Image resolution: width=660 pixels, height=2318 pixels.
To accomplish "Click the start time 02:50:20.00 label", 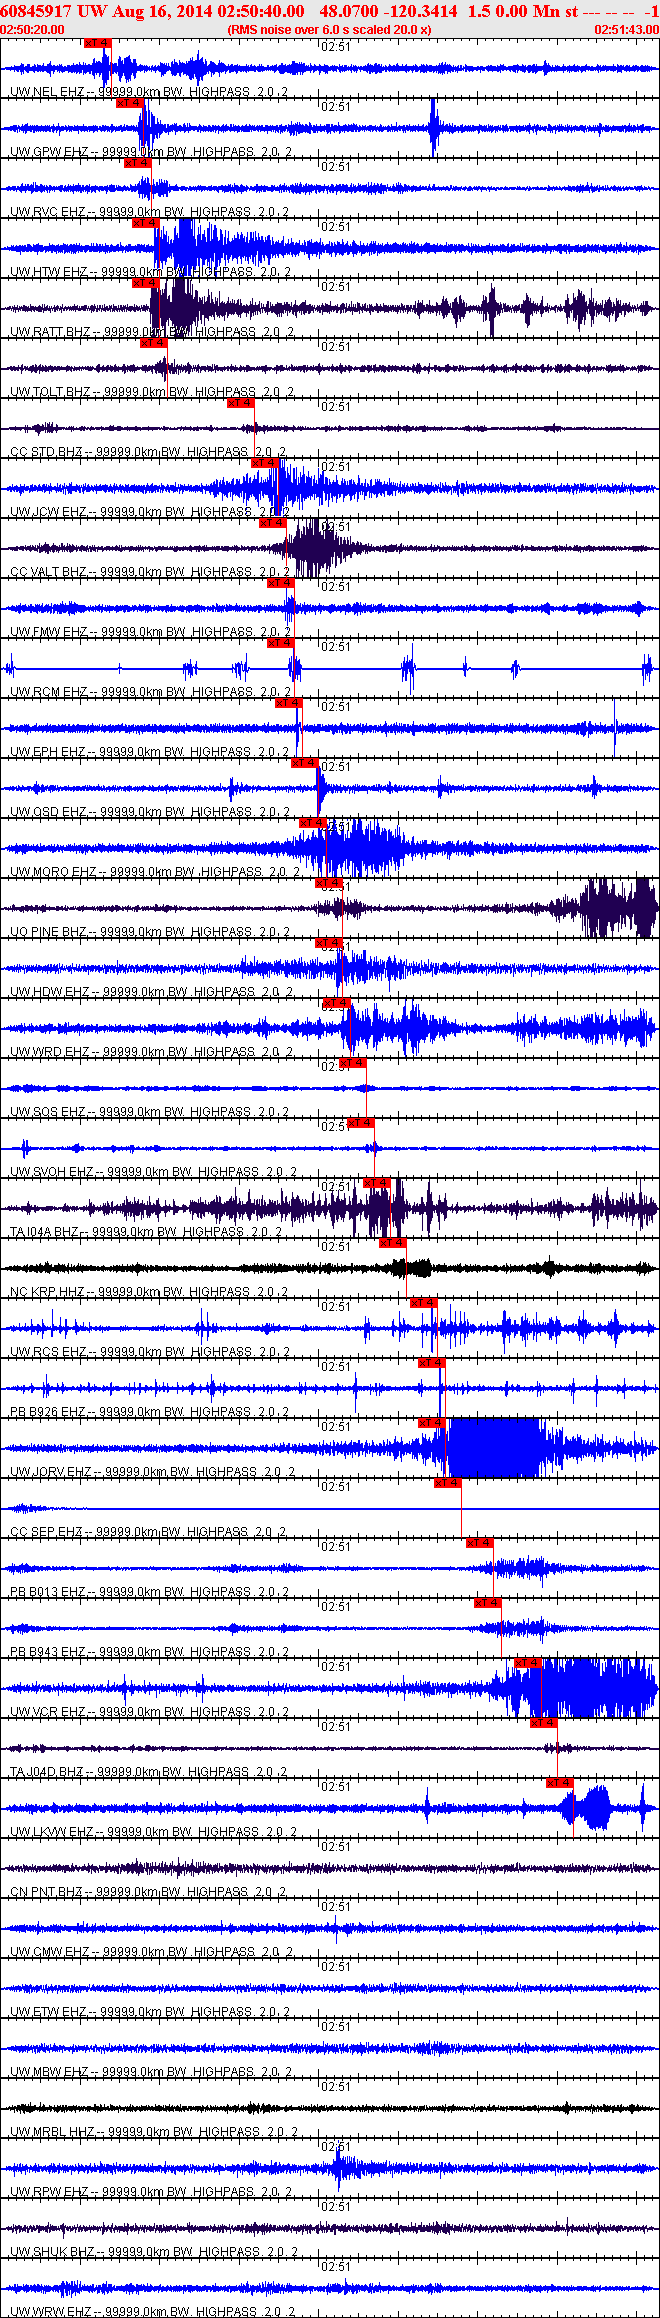I will click(32, 30).
